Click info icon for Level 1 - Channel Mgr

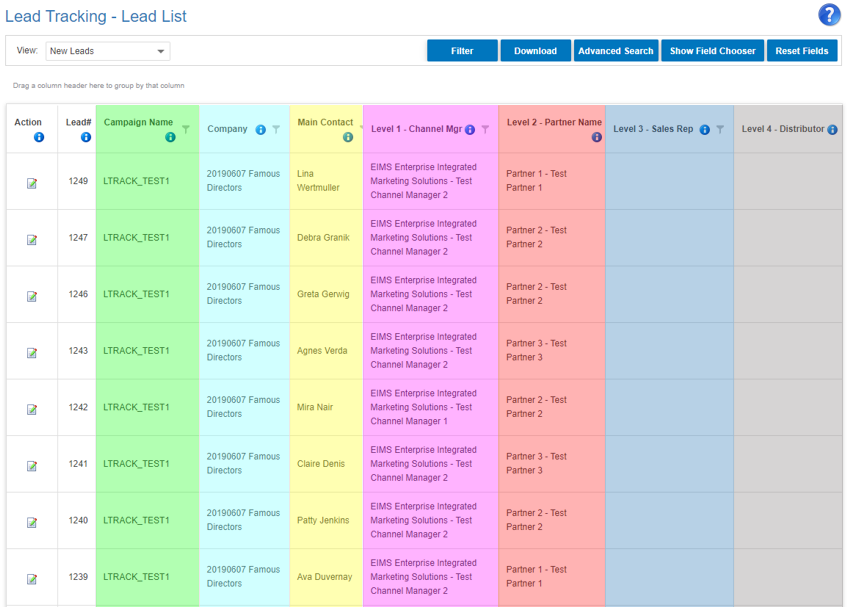point(470,129)
